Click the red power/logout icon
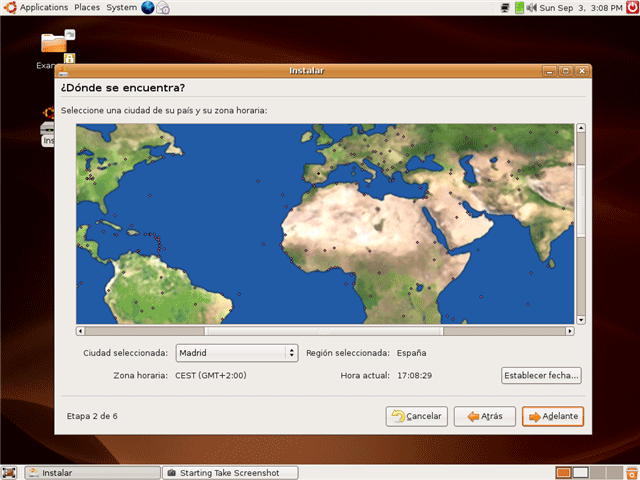This screenshot has height=480, width=640. coord(630,8)
